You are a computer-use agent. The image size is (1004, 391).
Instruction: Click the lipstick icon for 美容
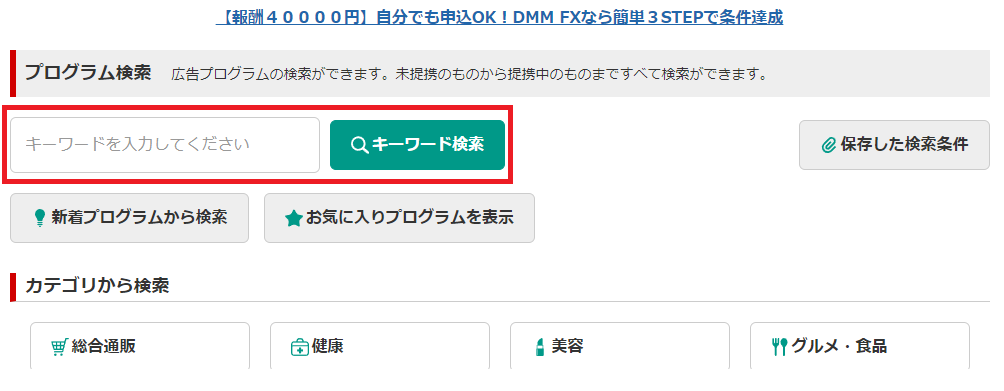click(539, 347)
